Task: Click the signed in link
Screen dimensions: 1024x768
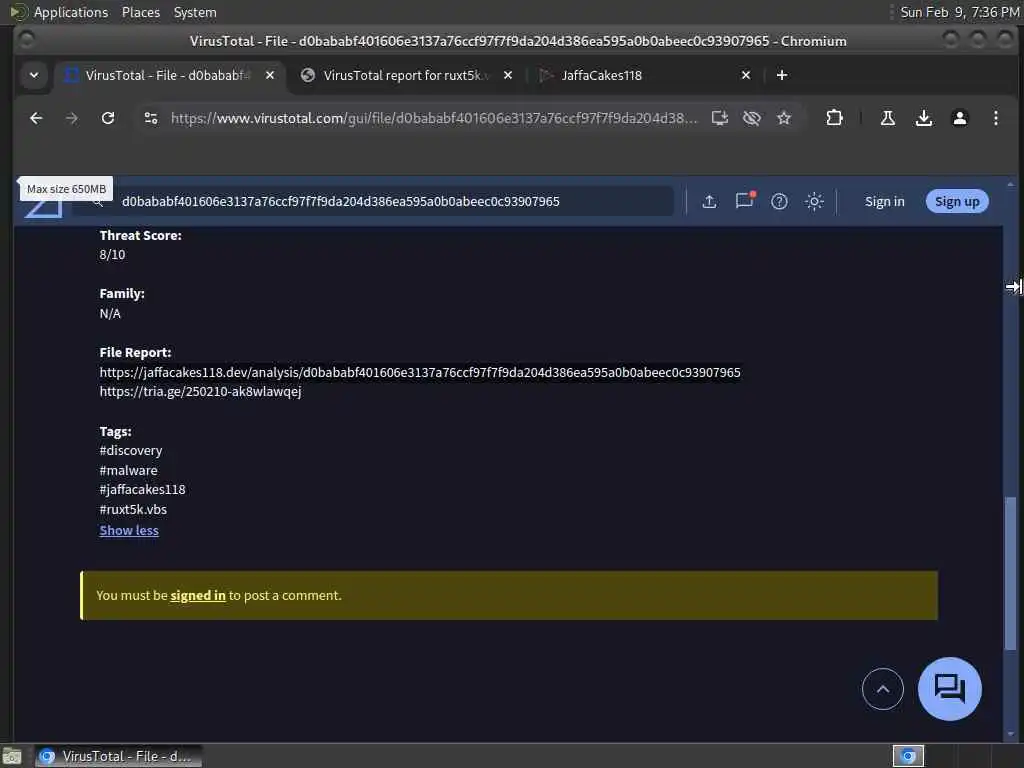Action: (198, 596)
